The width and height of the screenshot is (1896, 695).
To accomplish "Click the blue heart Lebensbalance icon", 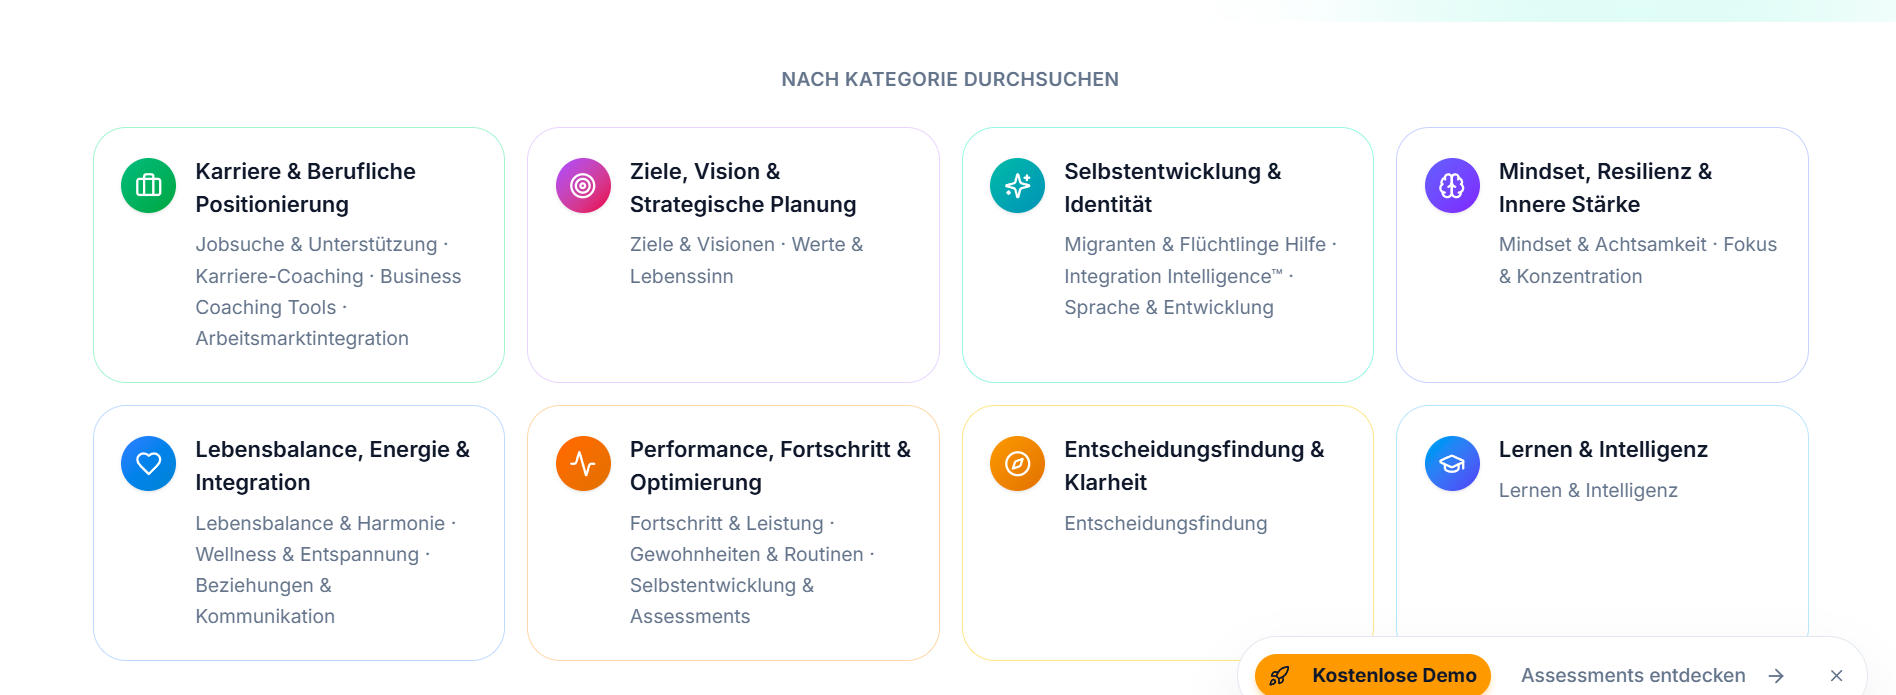I will click(x=148, y=464).
